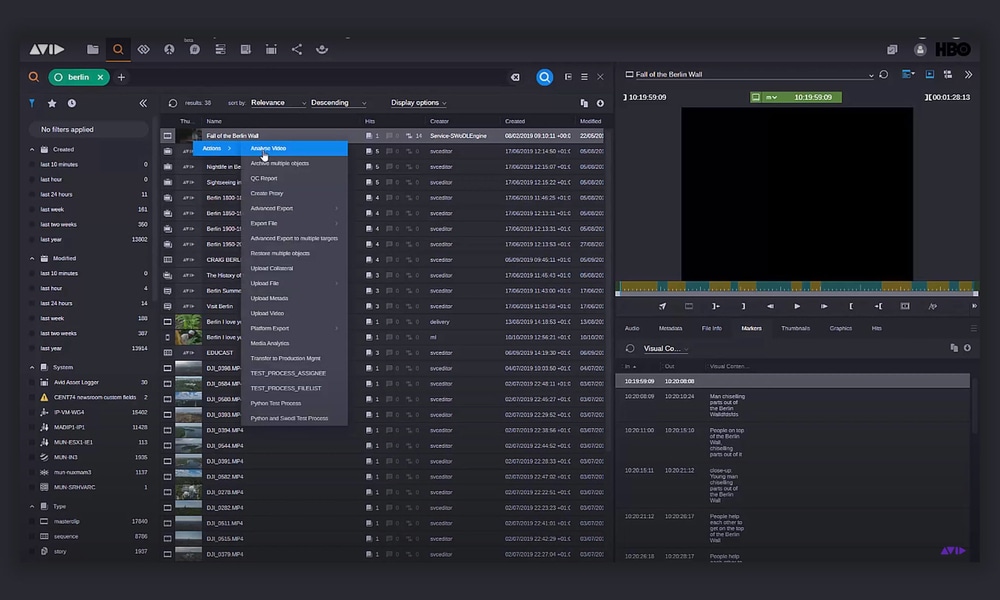Viewport: 1000px width, 600px height.
Task: Open the Descending sort order dropdown
Action: point(339,103)
